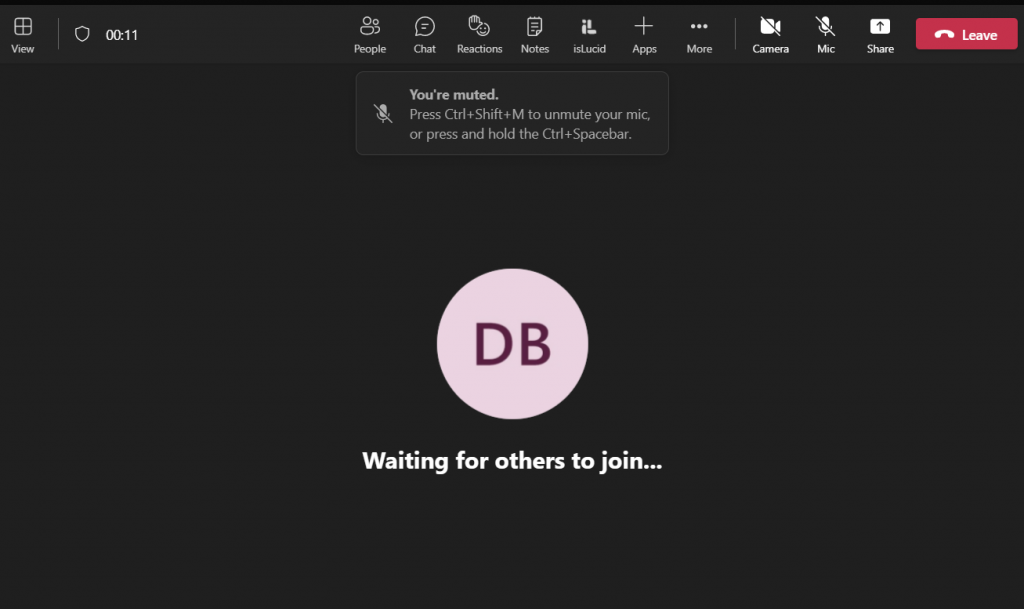Click 'Waiting for others to join...' text
Viewport: 1024px width, 609px height.
(x=512, y=461)
